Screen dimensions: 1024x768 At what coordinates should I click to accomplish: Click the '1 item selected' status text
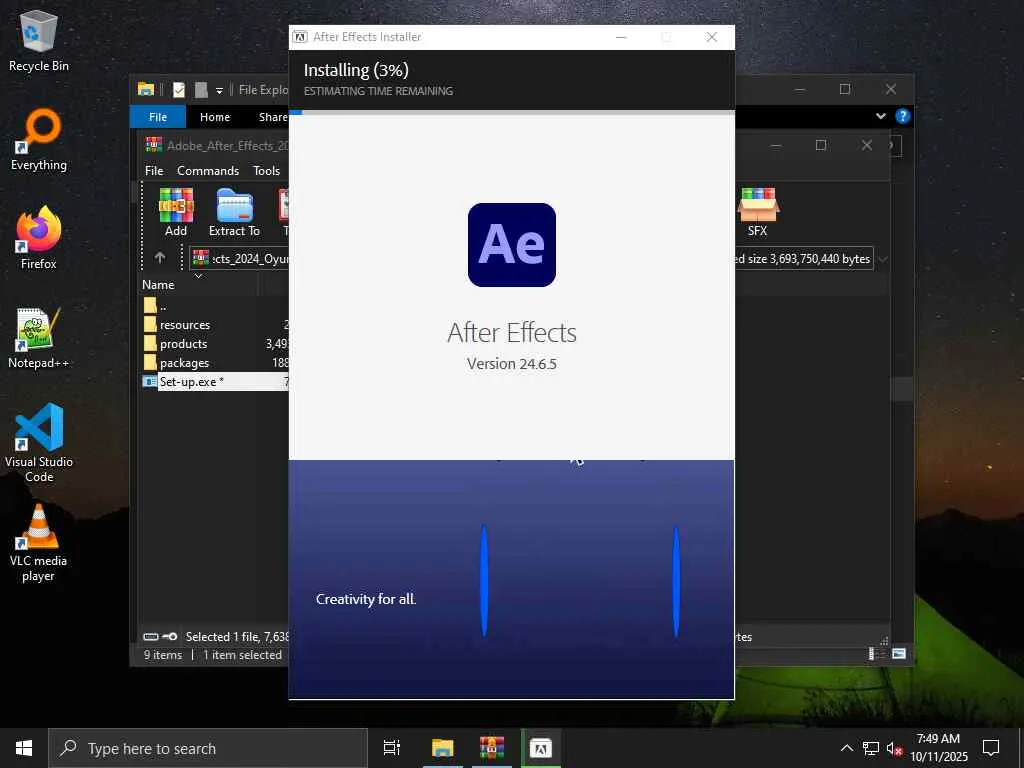tap(242, 654)
